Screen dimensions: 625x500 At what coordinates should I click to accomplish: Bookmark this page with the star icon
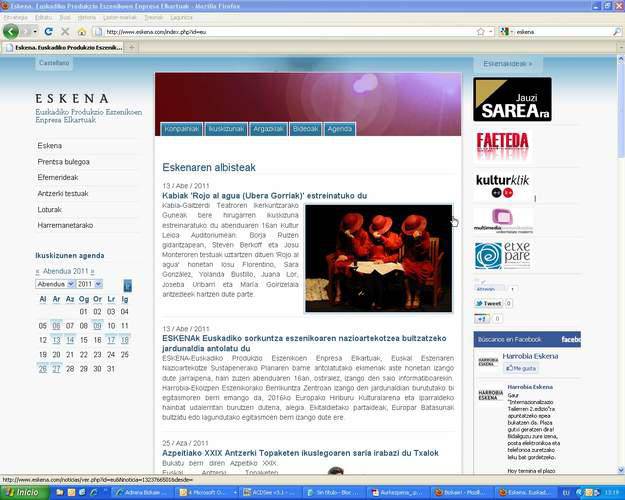481,31
